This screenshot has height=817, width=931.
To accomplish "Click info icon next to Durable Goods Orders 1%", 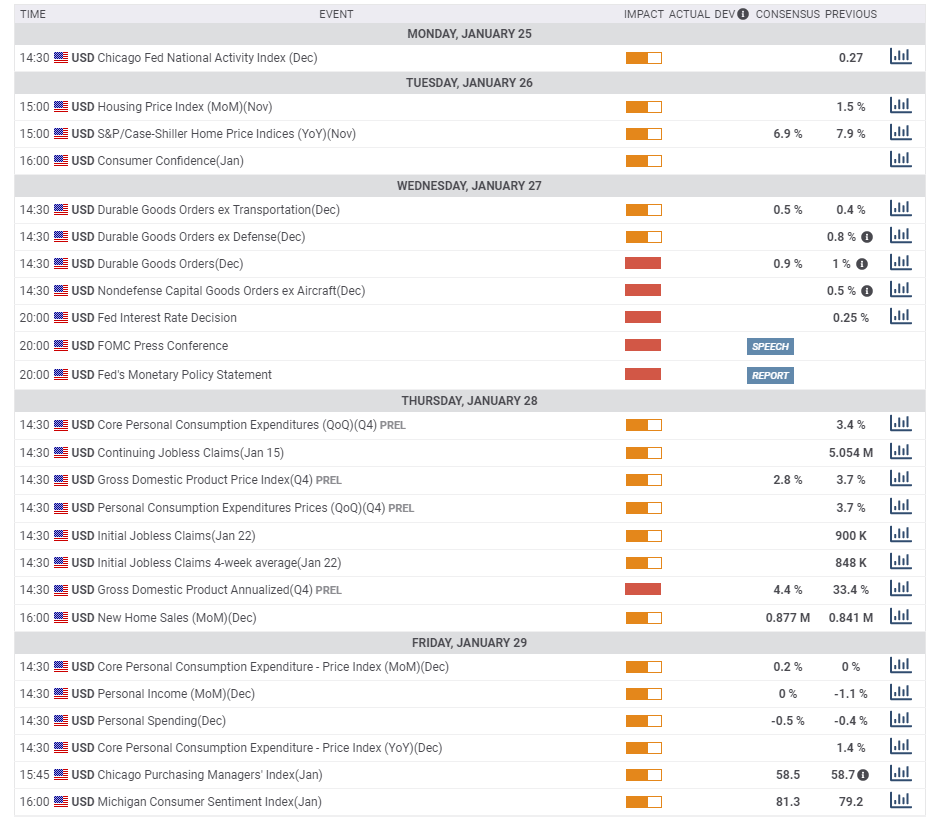I will [862, 264].
